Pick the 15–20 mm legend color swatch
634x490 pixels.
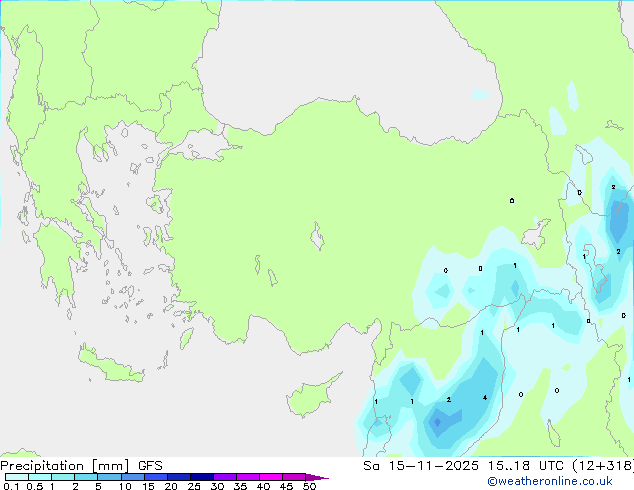(x=155, y=477)
